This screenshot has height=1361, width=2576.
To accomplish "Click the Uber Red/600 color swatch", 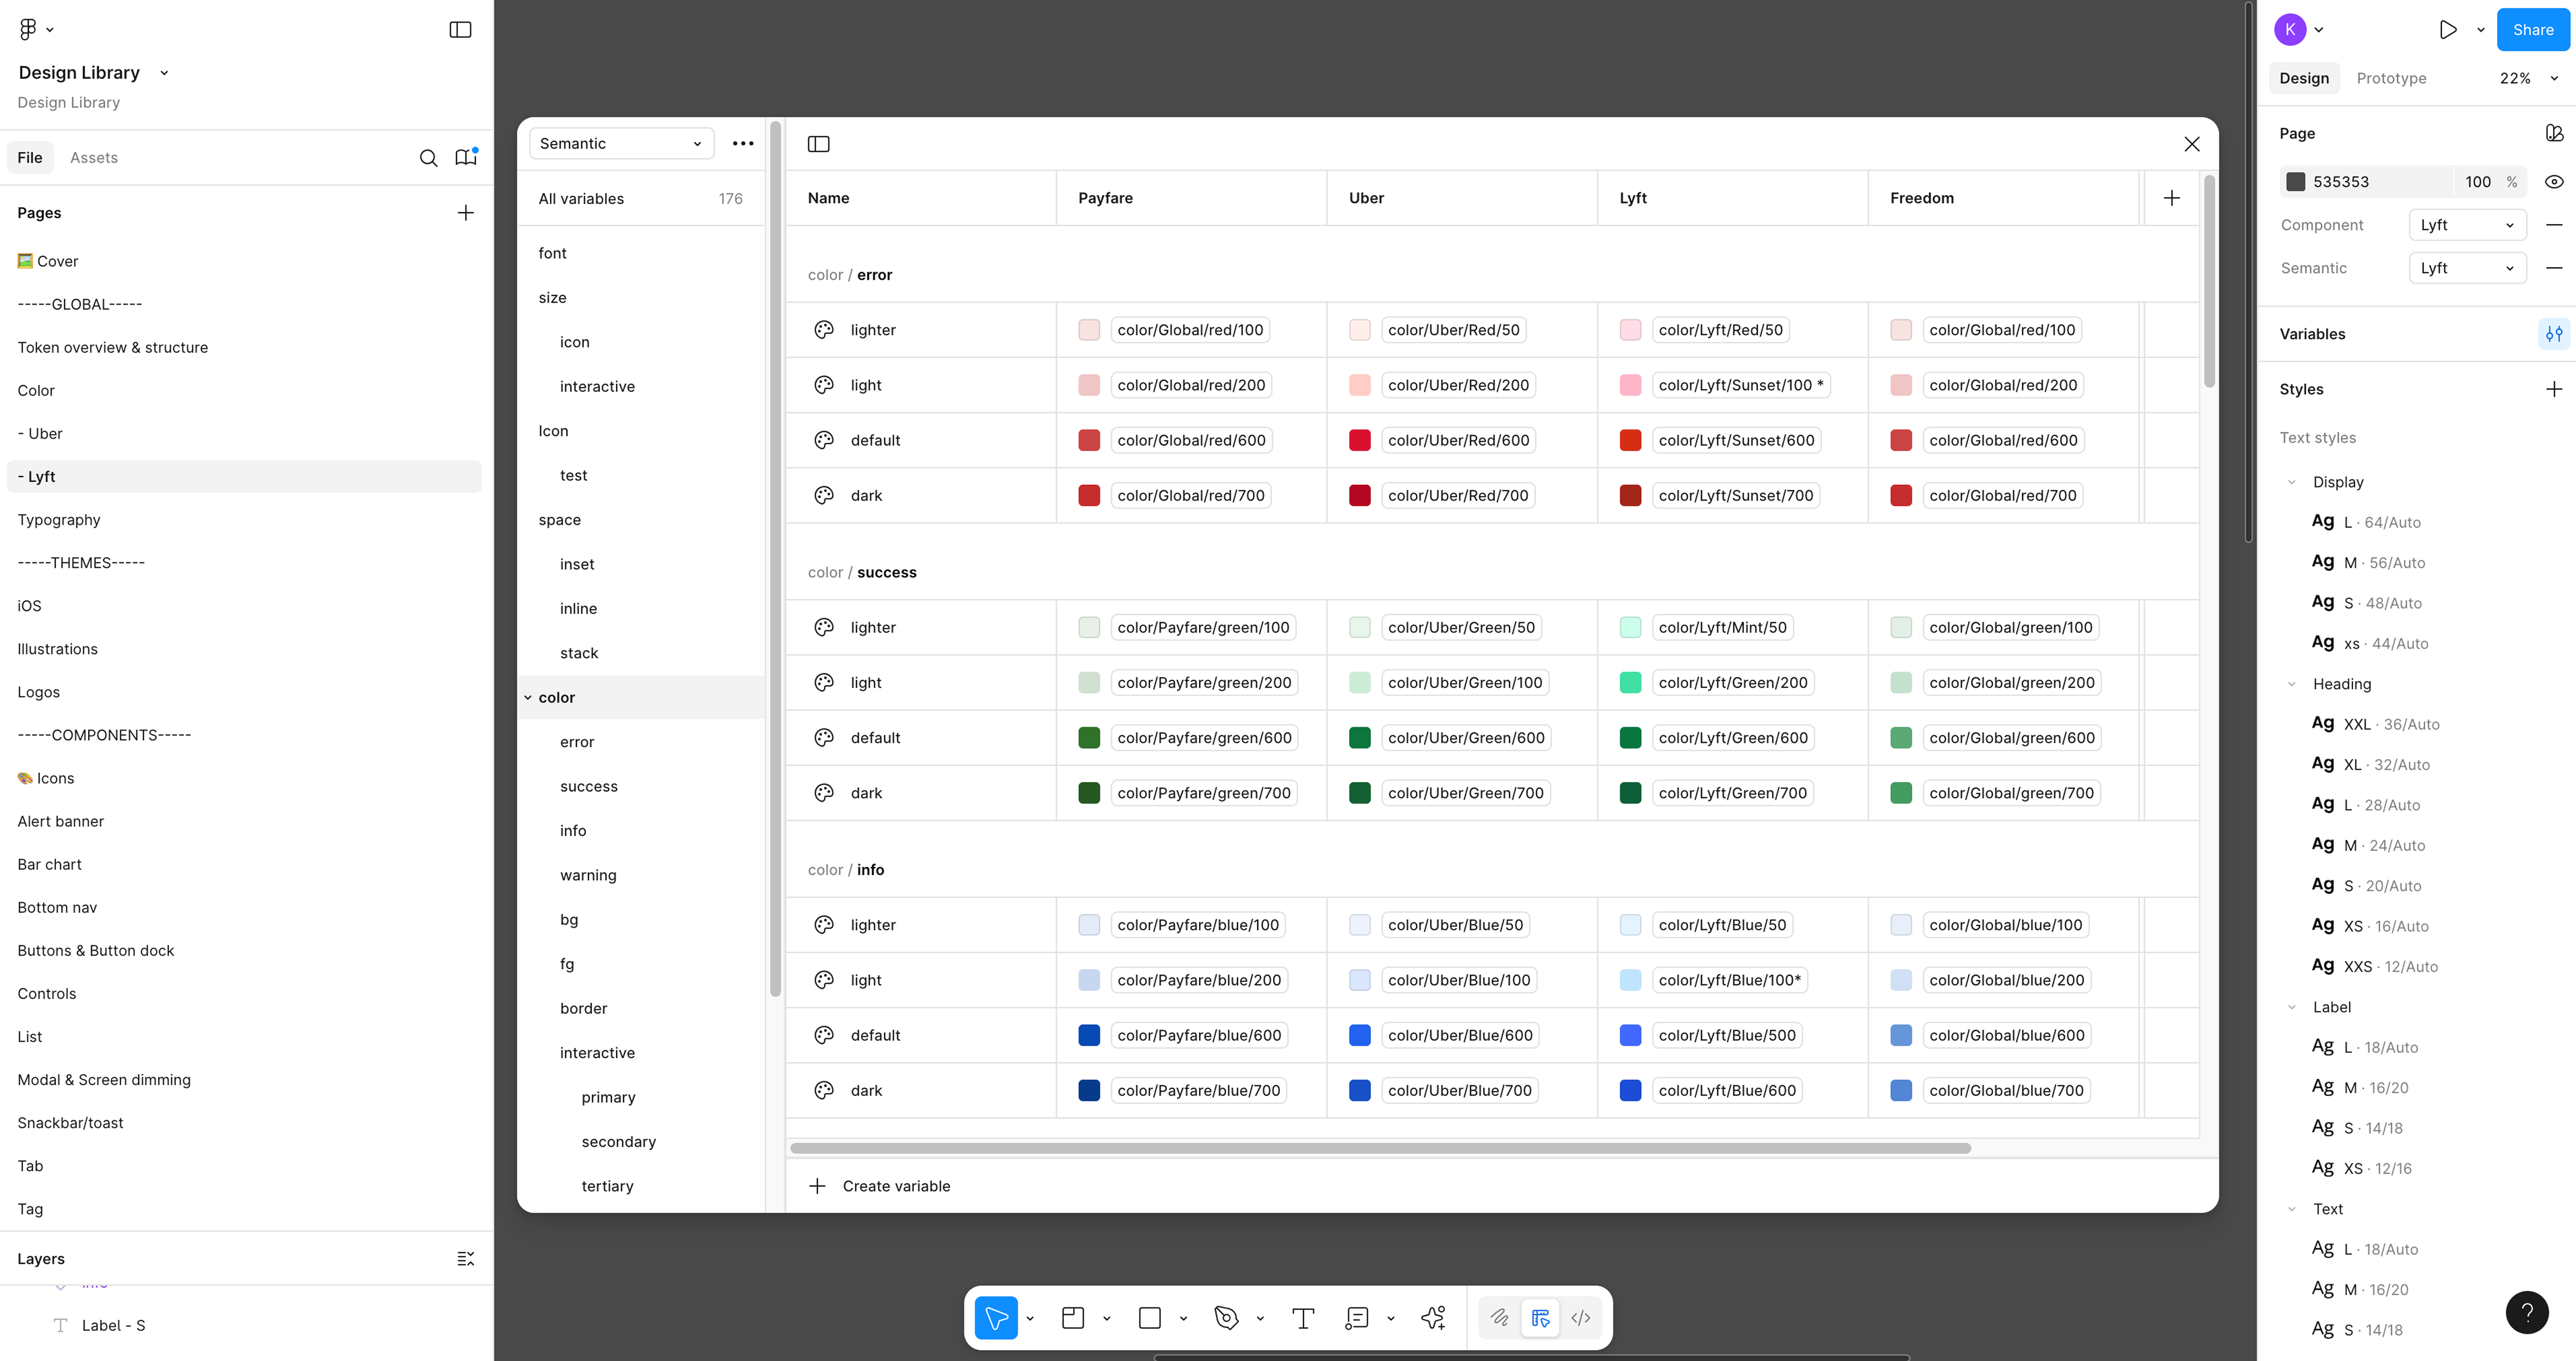I will [1359, 440].
